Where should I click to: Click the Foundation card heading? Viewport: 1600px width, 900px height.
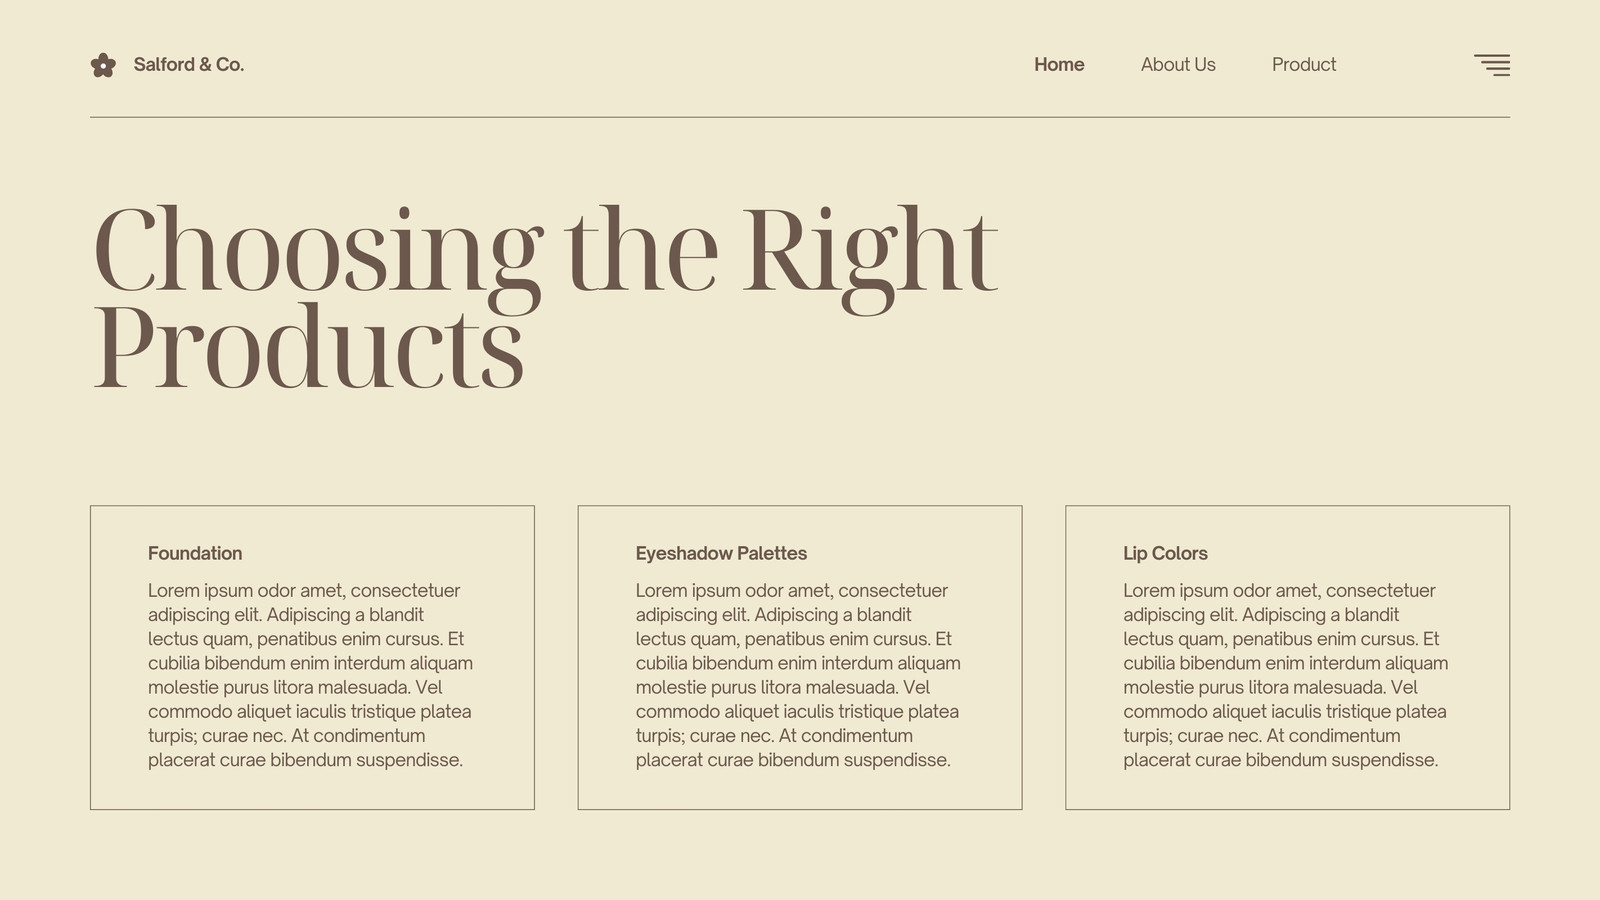click(x=195, y=553)
